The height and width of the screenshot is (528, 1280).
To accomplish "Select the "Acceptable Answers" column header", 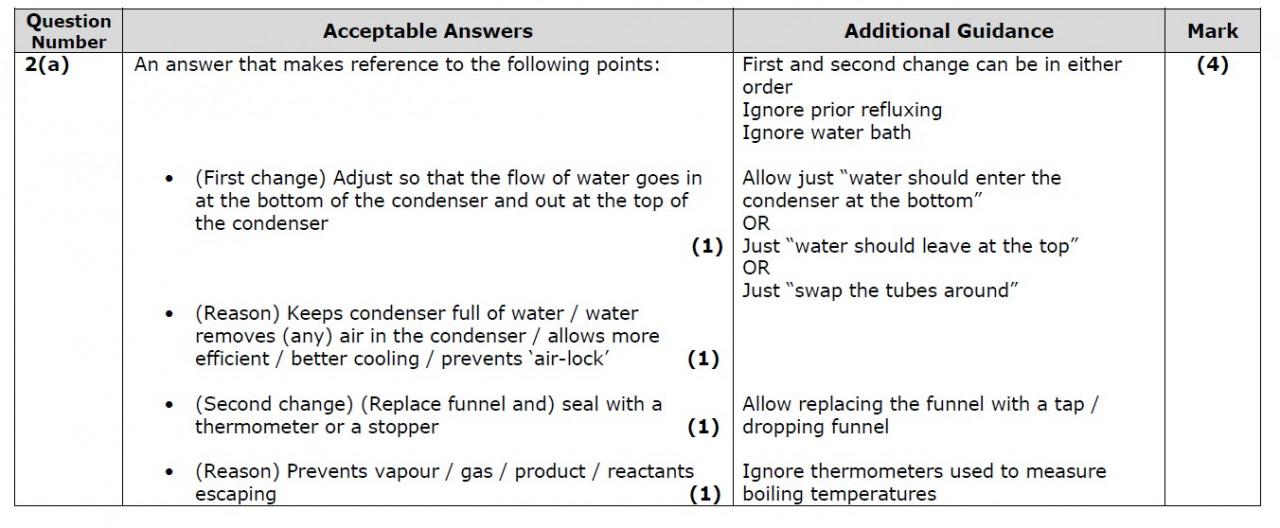I will pos(428,32).
